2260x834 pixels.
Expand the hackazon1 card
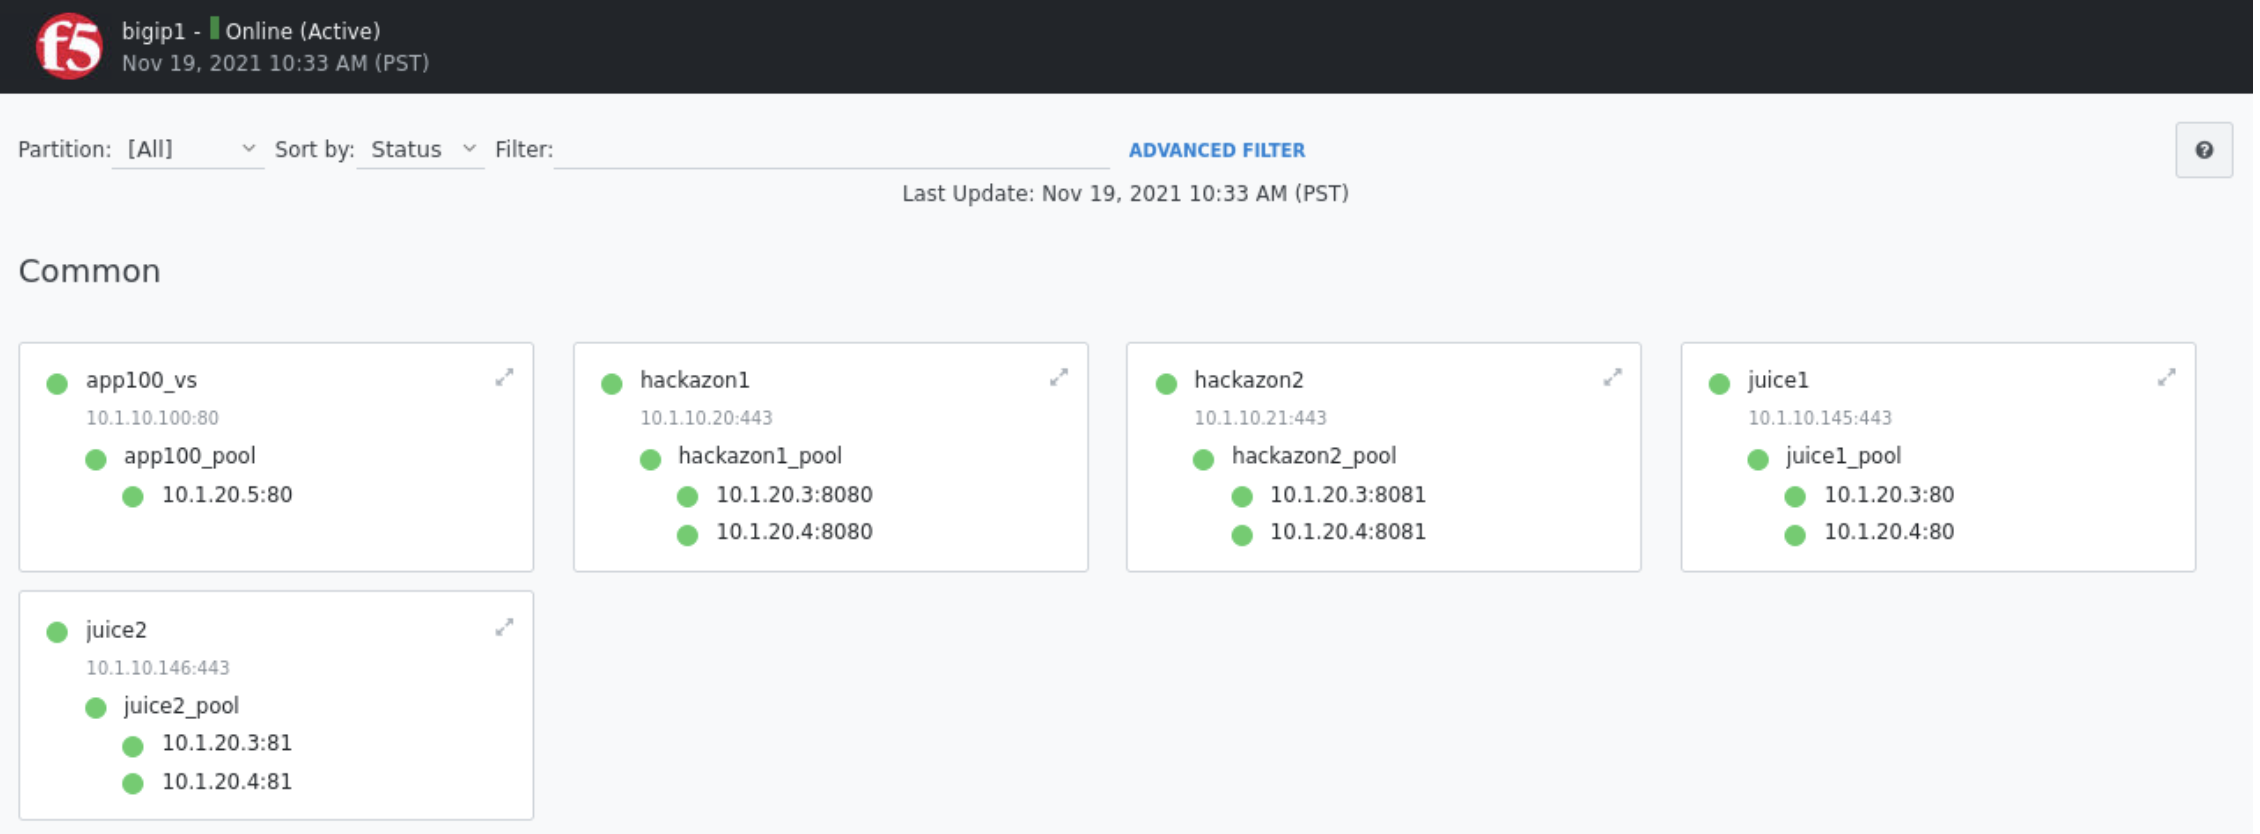(x=1058, y=378)
